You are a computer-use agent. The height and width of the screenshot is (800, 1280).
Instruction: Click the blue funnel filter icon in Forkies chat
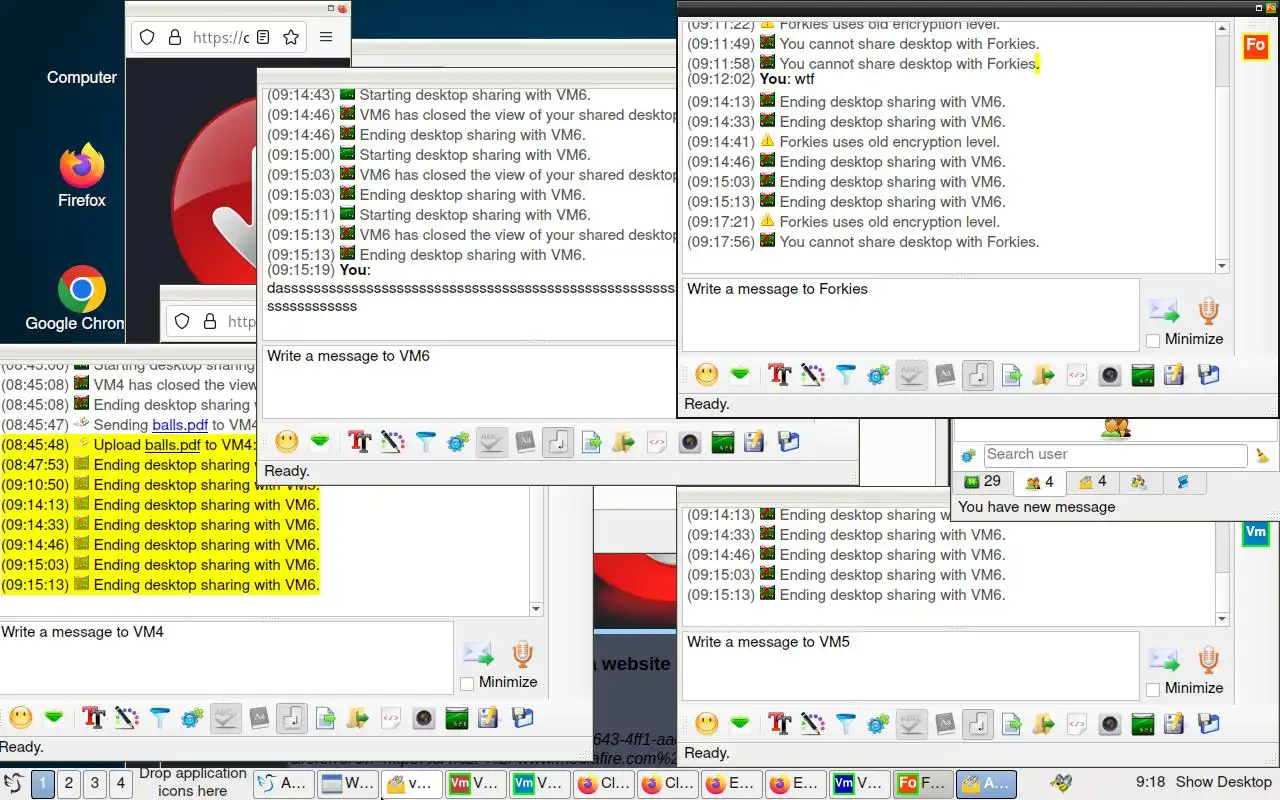click(x=845, y=375)
